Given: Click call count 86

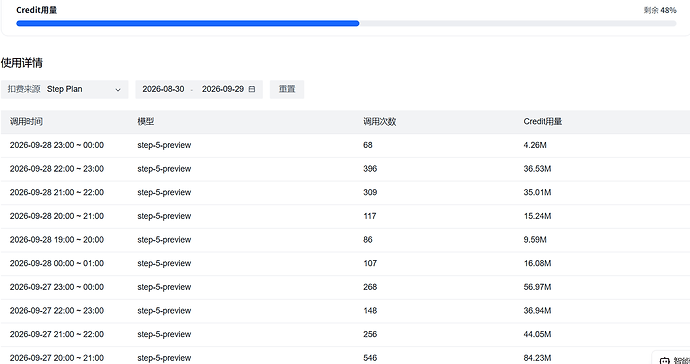Looking at the screenshot, I should (368, 240).
